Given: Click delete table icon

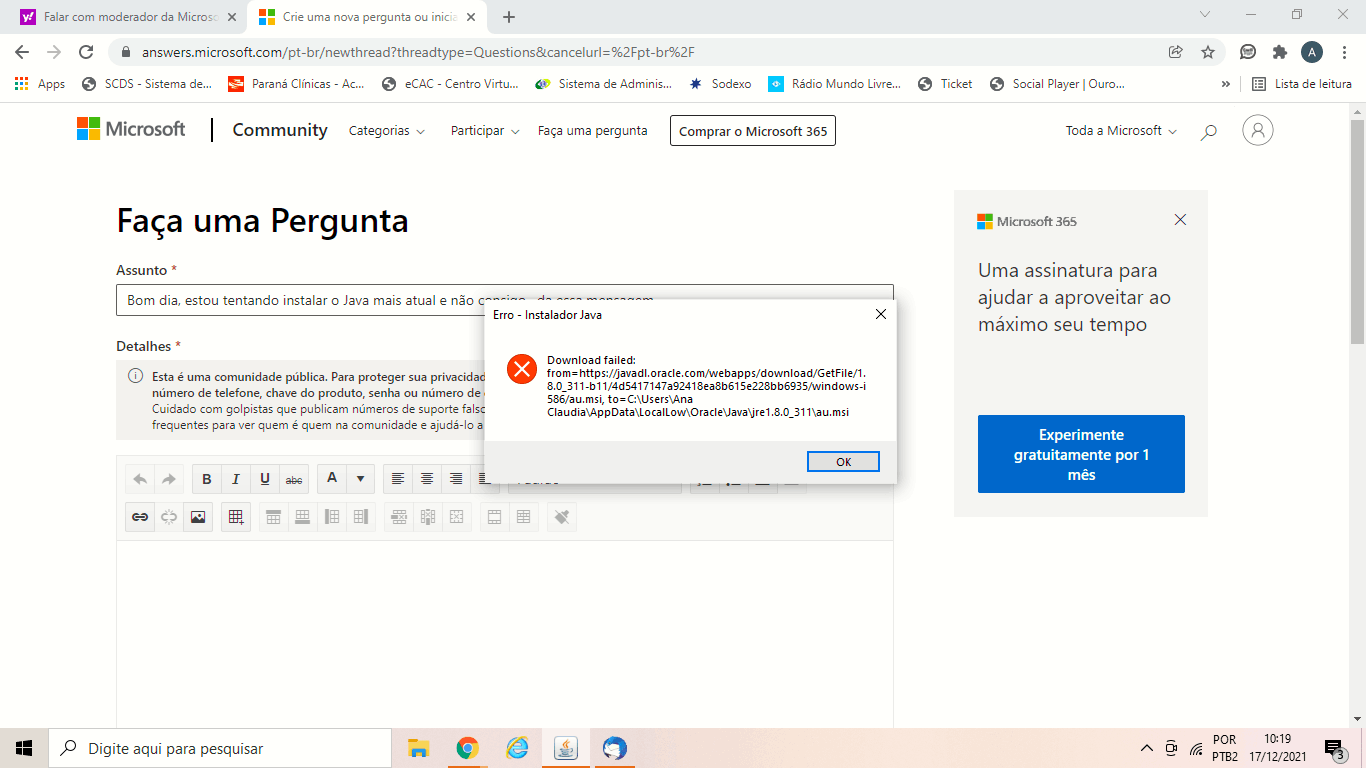Looking at the screenshot, I should (x=457, y=517).
